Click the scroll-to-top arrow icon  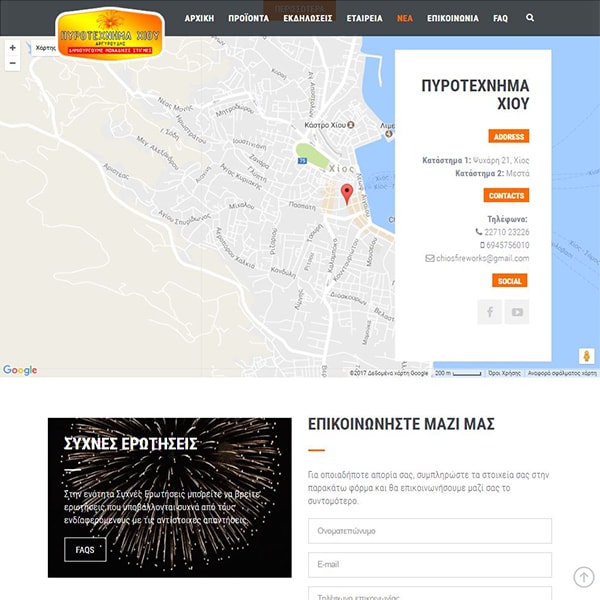coord(584,577)
